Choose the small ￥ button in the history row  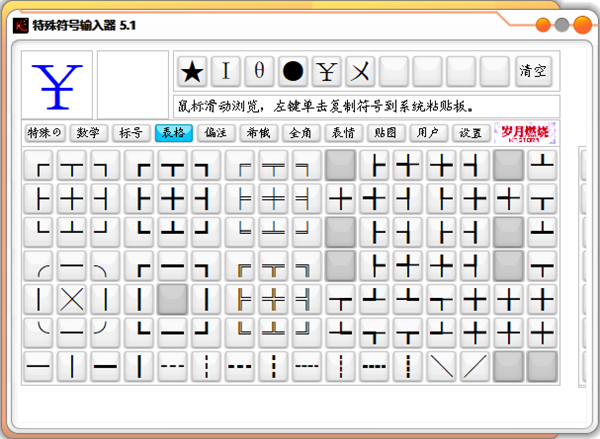pyautogui.click(x=326, y=71)
